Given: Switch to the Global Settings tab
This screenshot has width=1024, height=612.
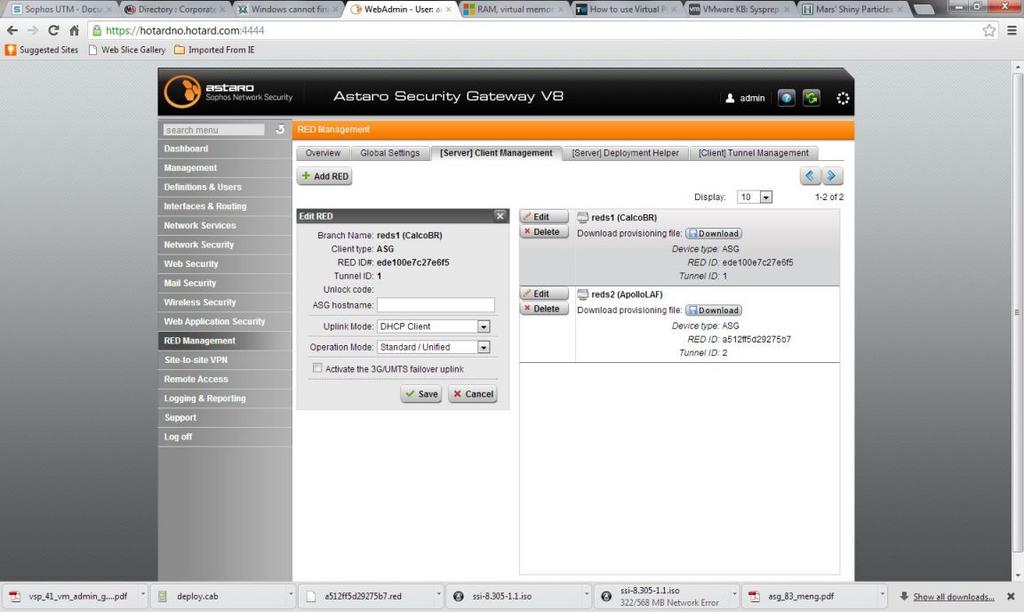Looking at the screenshot, I should pyautogui.click(x=390, y=153).
